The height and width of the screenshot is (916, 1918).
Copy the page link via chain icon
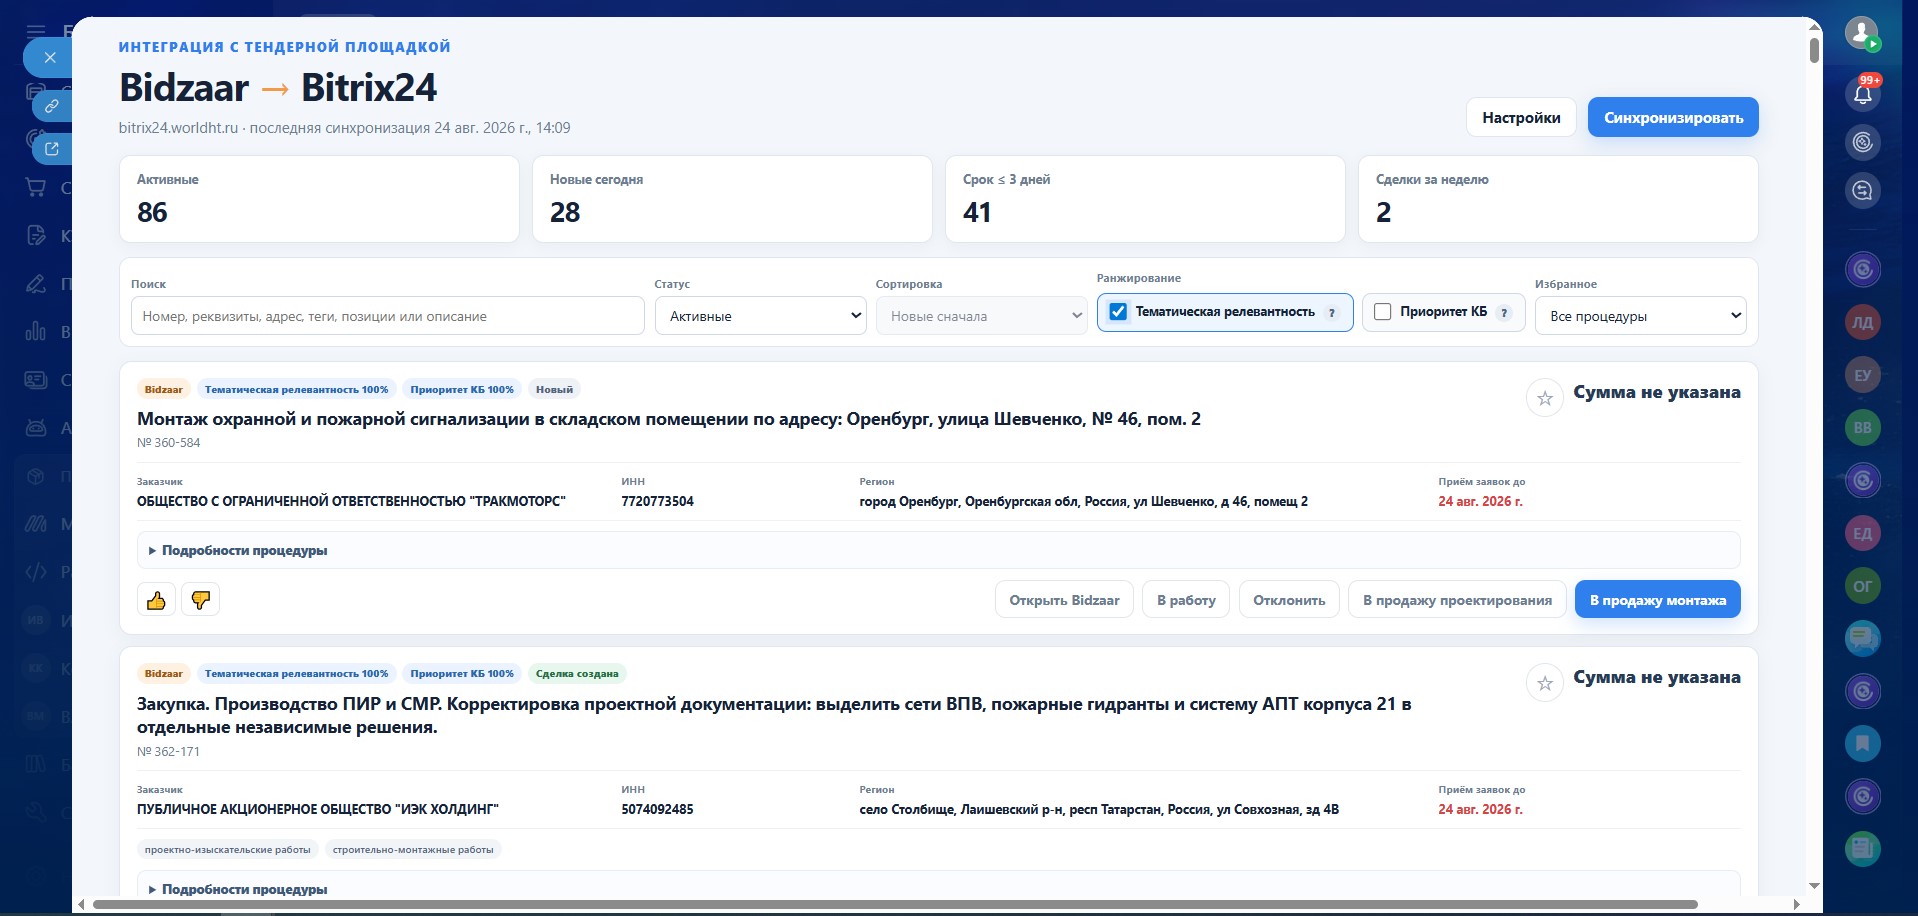(x=52, y=105)
